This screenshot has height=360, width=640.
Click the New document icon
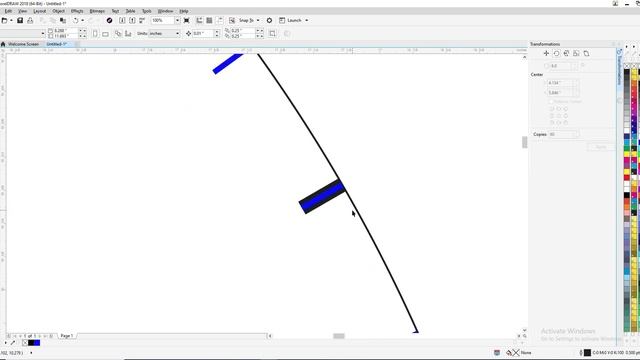(4, 20)
